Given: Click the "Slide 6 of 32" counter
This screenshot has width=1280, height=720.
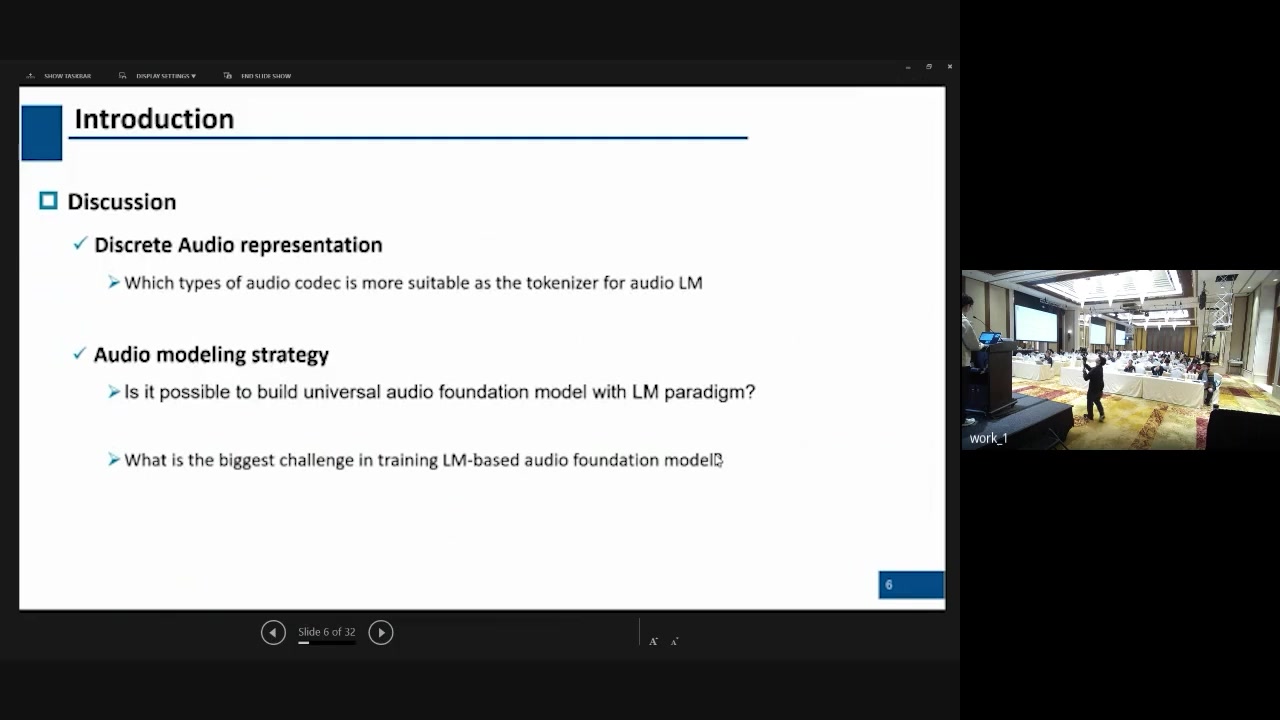Looking at the screenshot, I should (326, 632).
